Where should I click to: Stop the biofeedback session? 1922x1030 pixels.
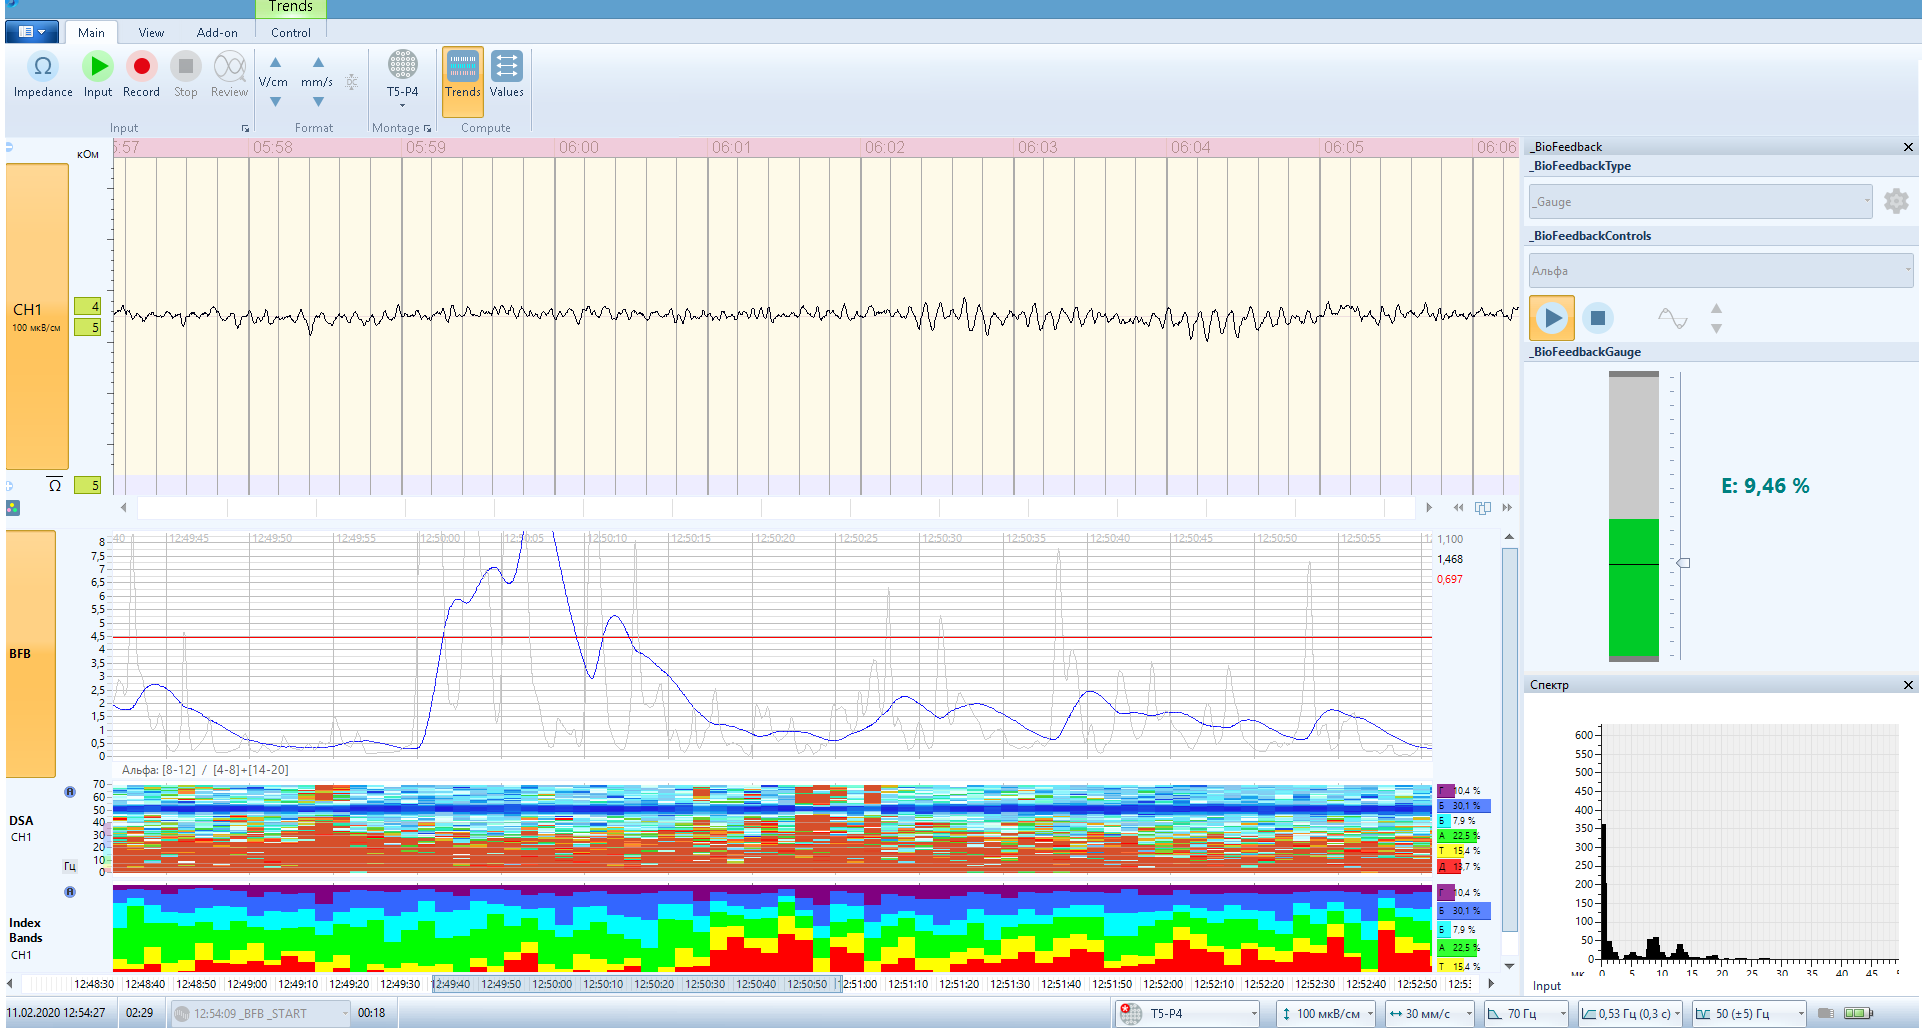coord(1598,318)
